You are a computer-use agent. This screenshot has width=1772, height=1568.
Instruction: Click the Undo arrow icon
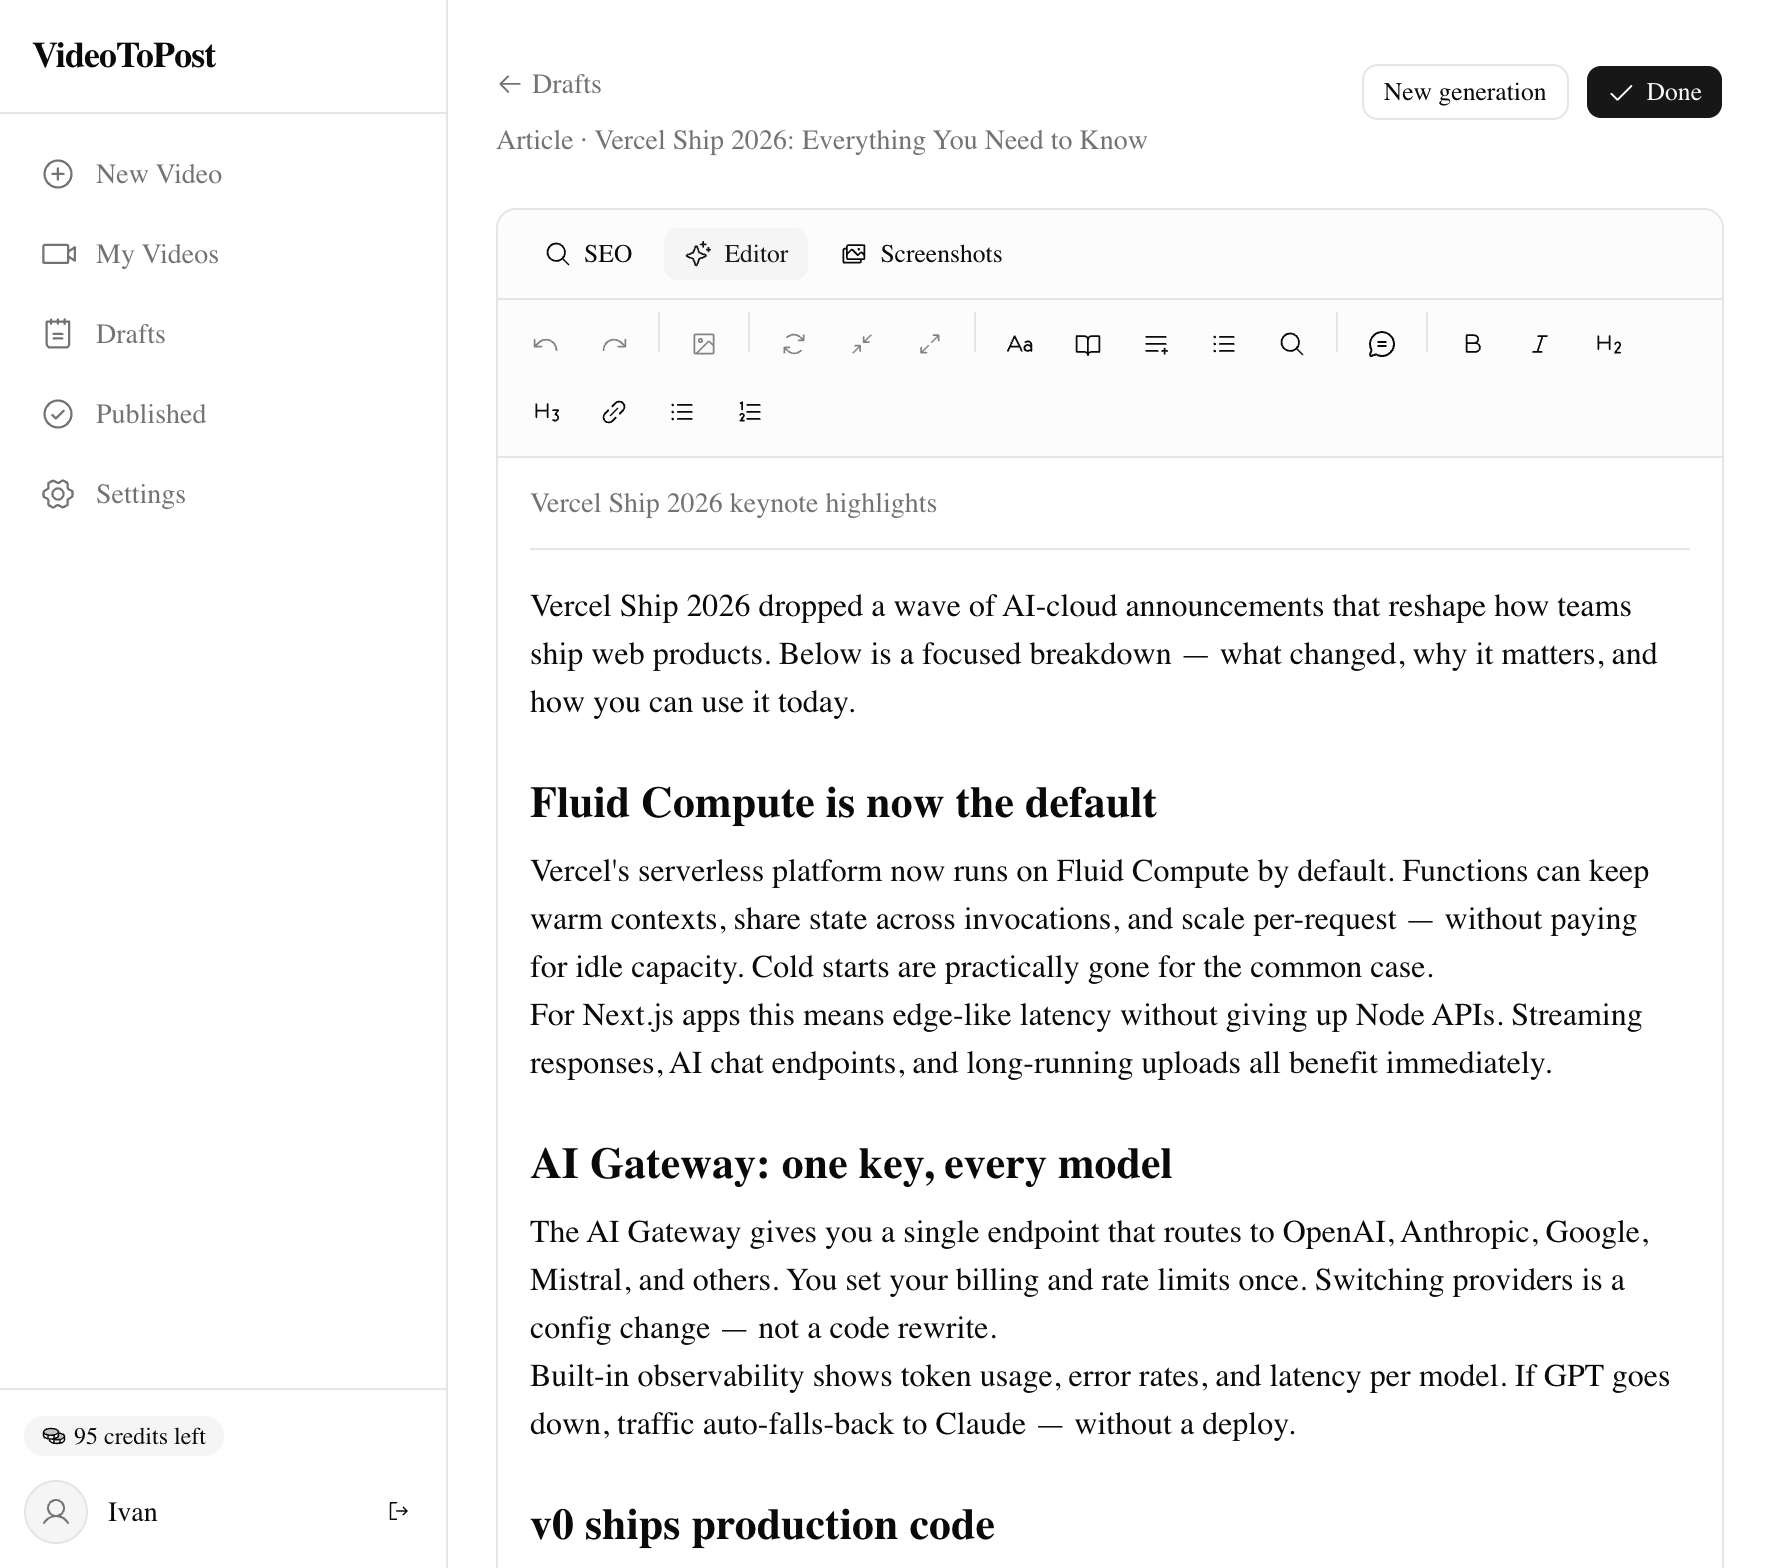545,344
